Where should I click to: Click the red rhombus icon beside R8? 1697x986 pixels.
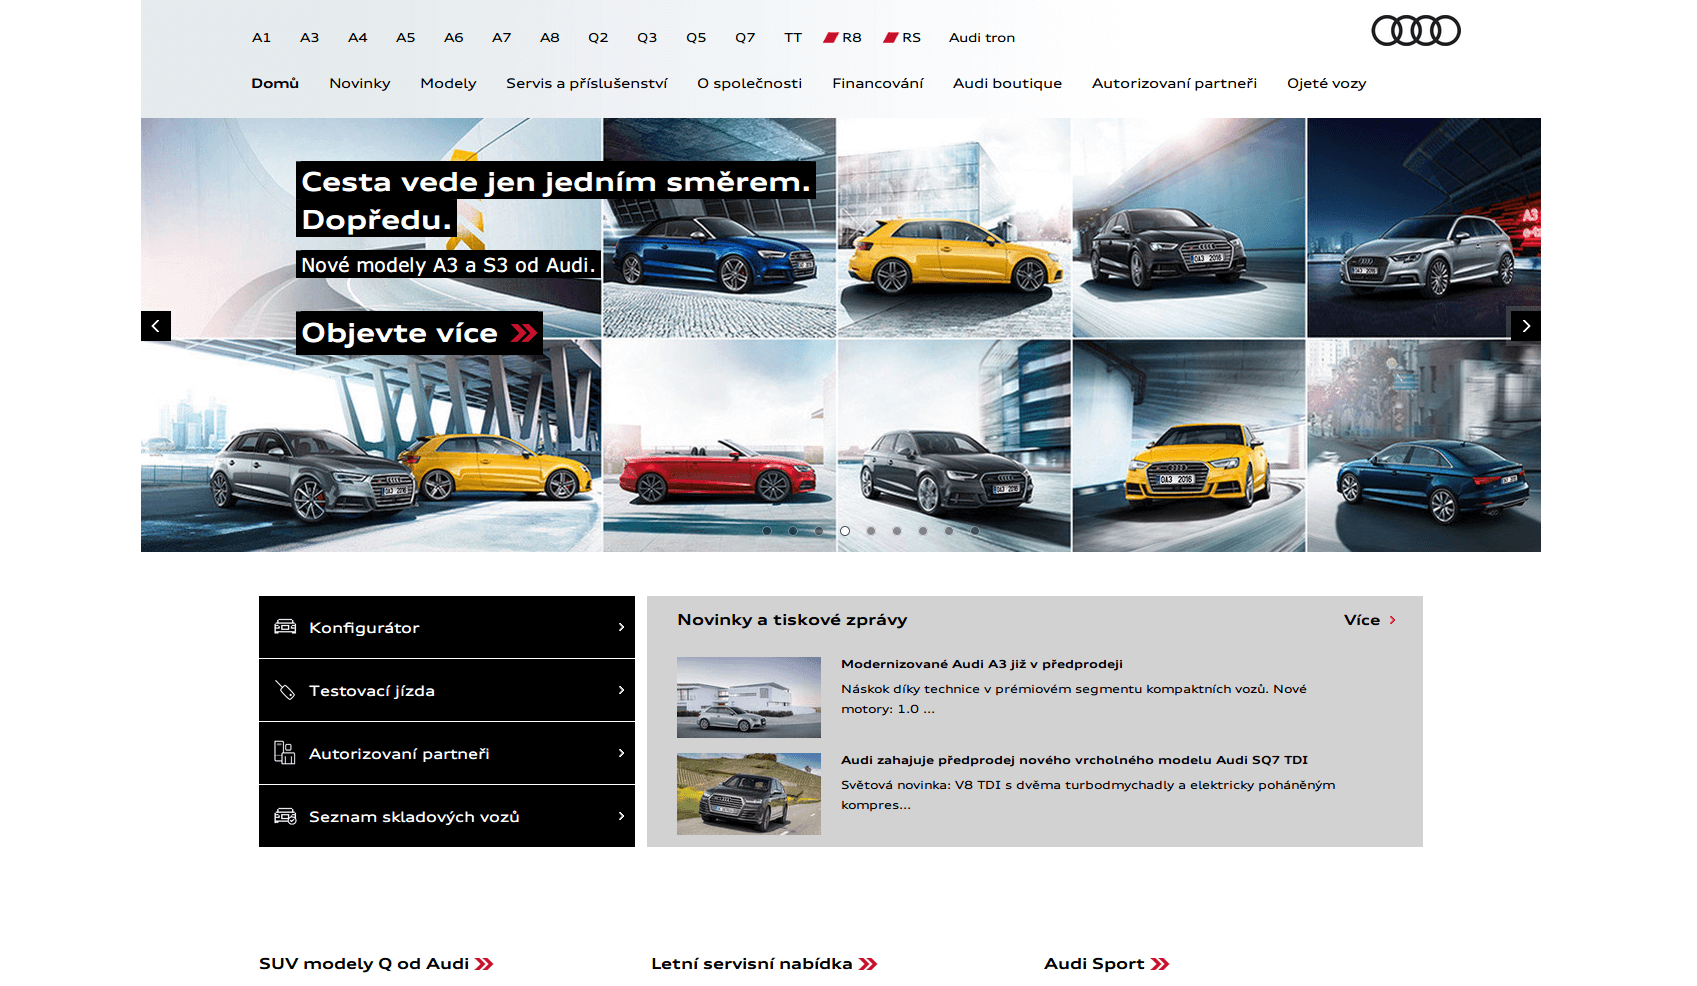pyautogui.click(x=830, y=38)
